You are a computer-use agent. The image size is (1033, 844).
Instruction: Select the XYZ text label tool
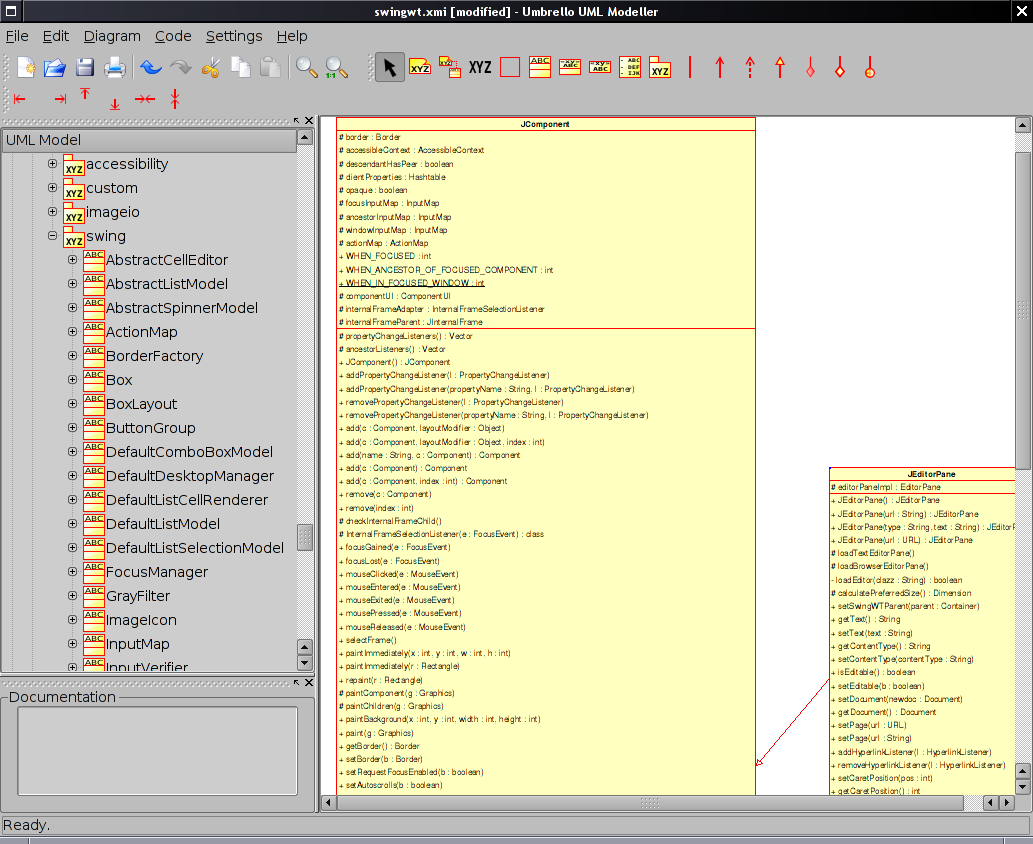click(x=480, y=67)
